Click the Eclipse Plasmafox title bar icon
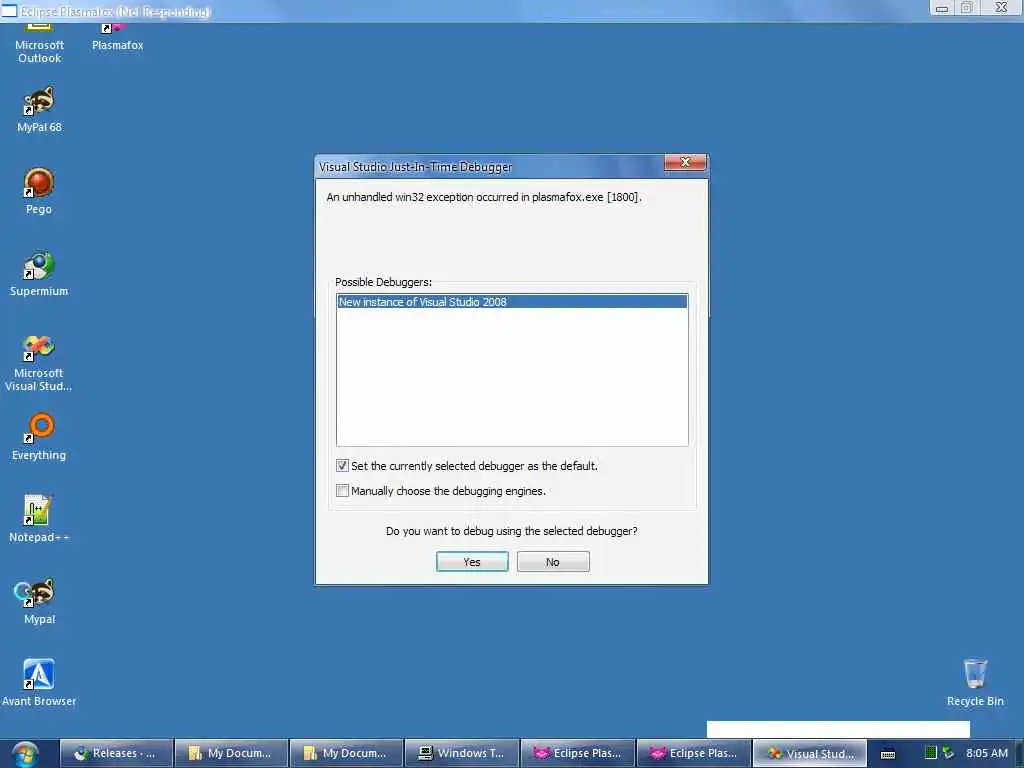Viewport: 1024px width, 768px height. pyautogui.click(x=8, y=10)
